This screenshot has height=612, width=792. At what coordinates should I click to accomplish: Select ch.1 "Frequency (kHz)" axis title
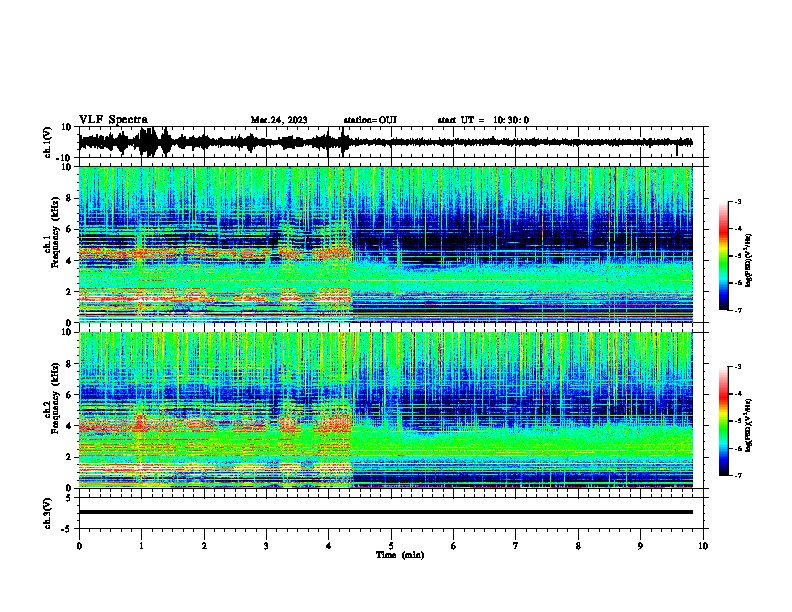pyautogui.click(x=56, y=230)
